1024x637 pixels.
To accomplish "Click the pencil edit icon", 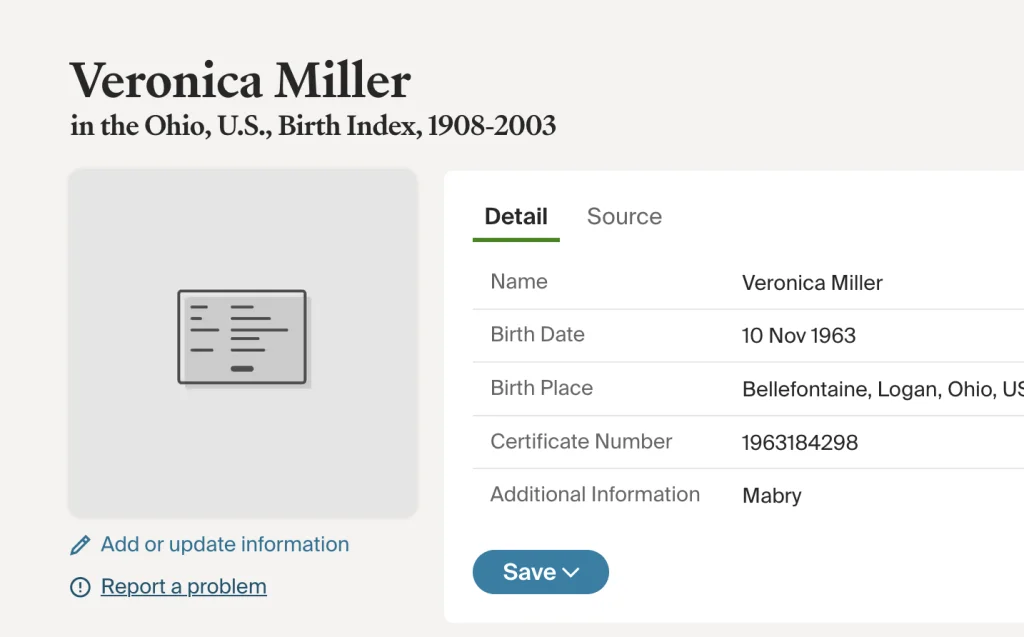I will (80, 545).
